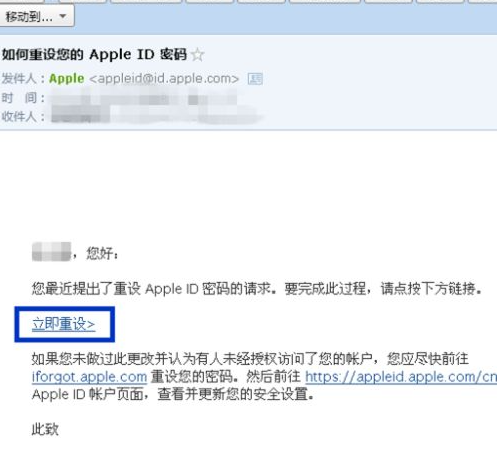Select the blurred timestamp after 时间

(x=143, y=99)
